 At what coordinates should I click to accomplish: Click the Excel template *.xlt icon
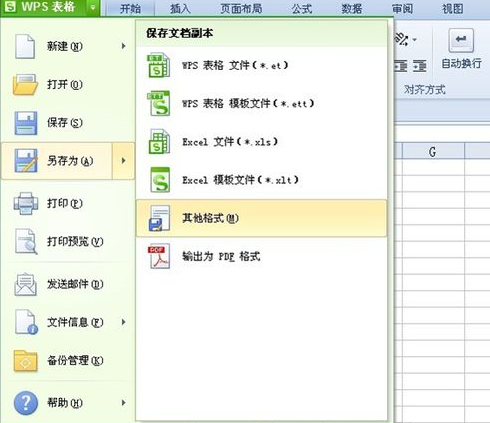pos(160,180)
